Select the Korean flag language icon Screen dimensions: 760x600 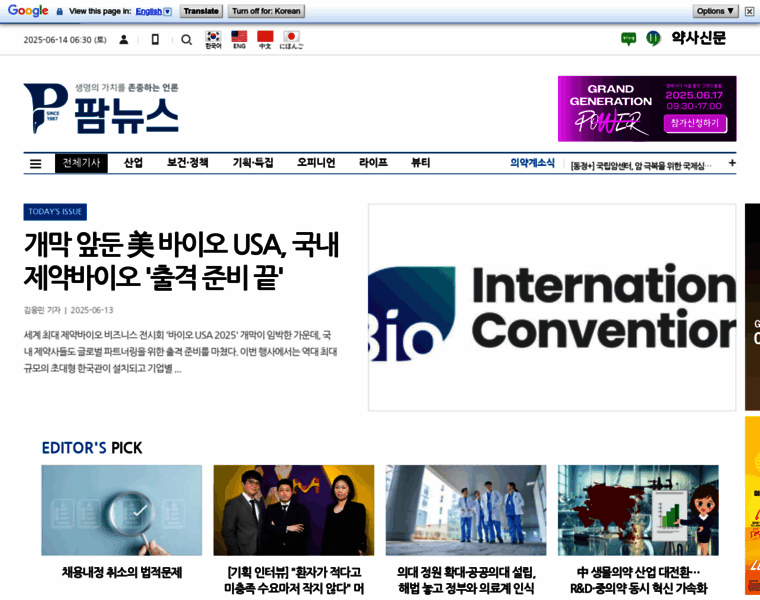[x=213, y=40]
